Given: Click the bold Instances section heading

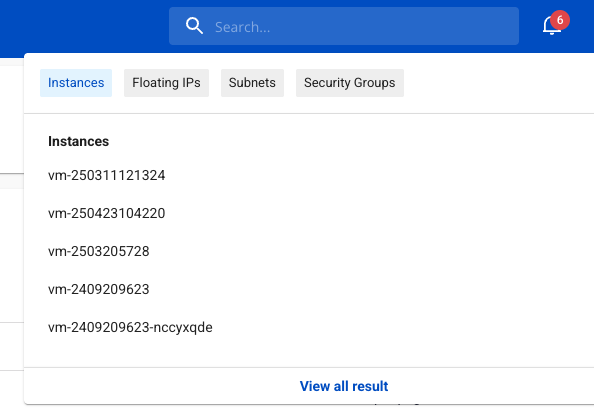Looking at the screenshot, I should click(x=78, y=141).
